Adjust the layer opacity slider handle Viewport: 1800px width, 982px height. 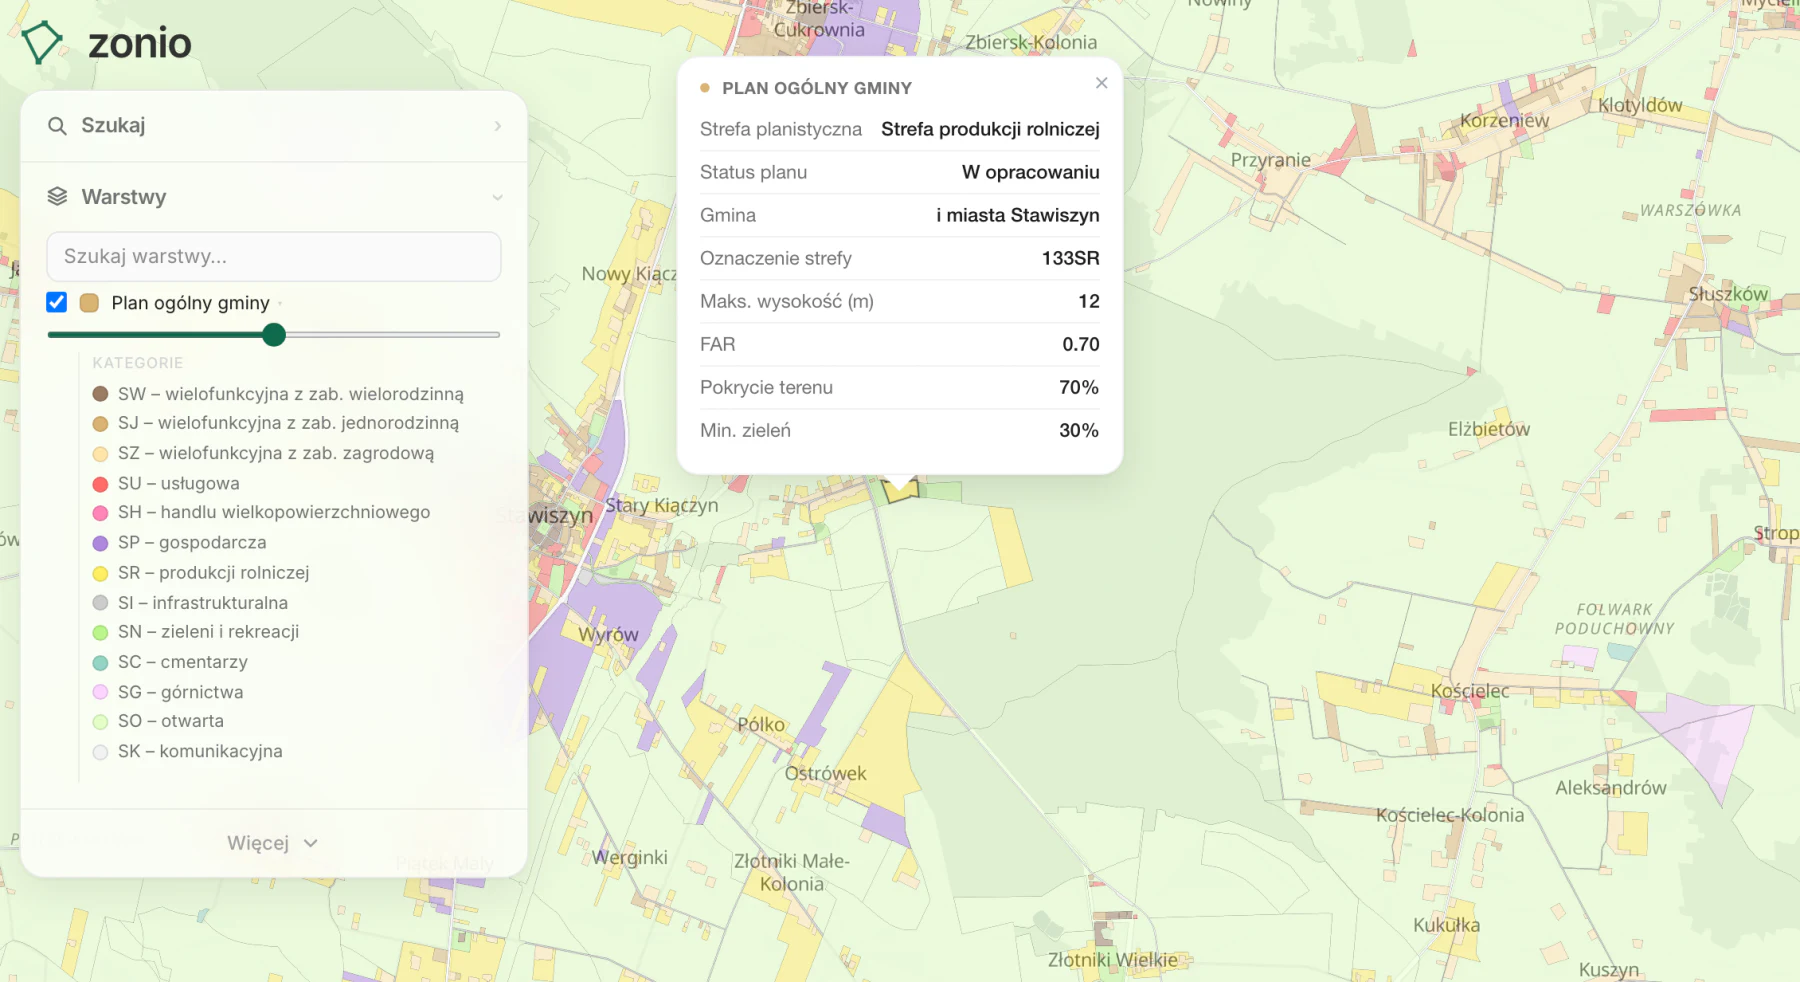tap(274, 335)
